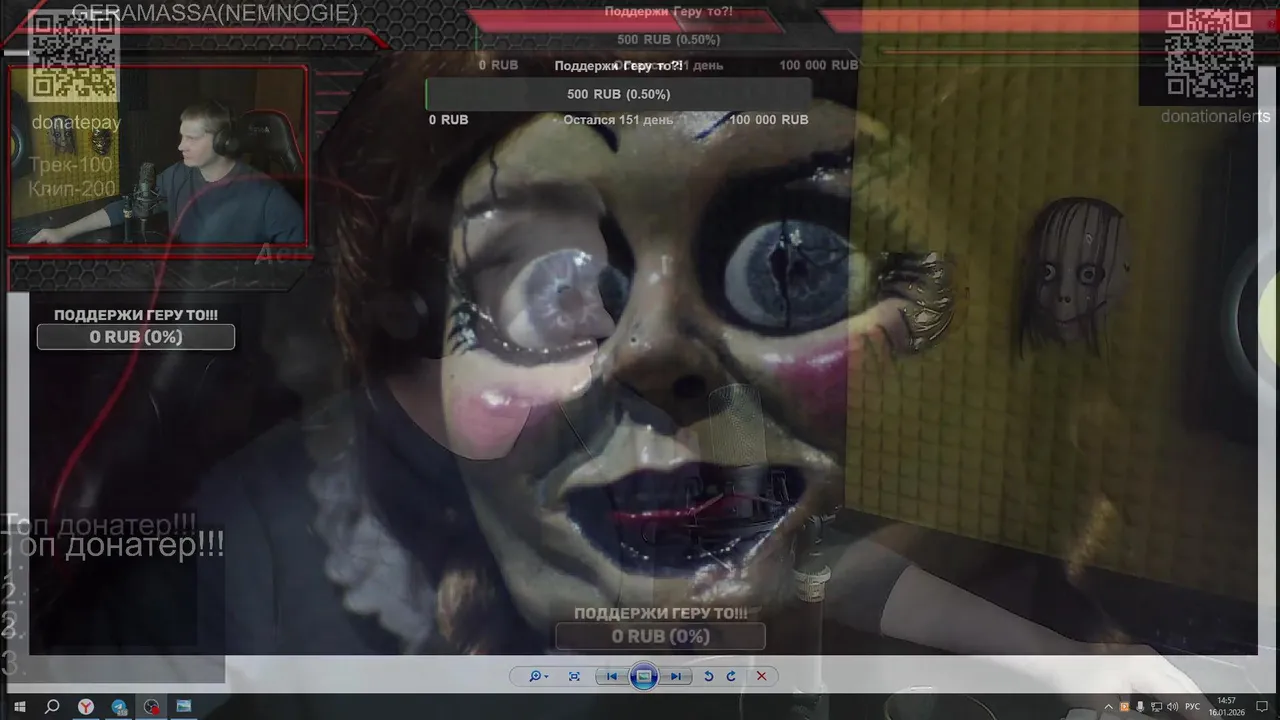Open the zoom magnifier in photo viewer
The image size is (1280, 720).
click(x=535, y=676)
